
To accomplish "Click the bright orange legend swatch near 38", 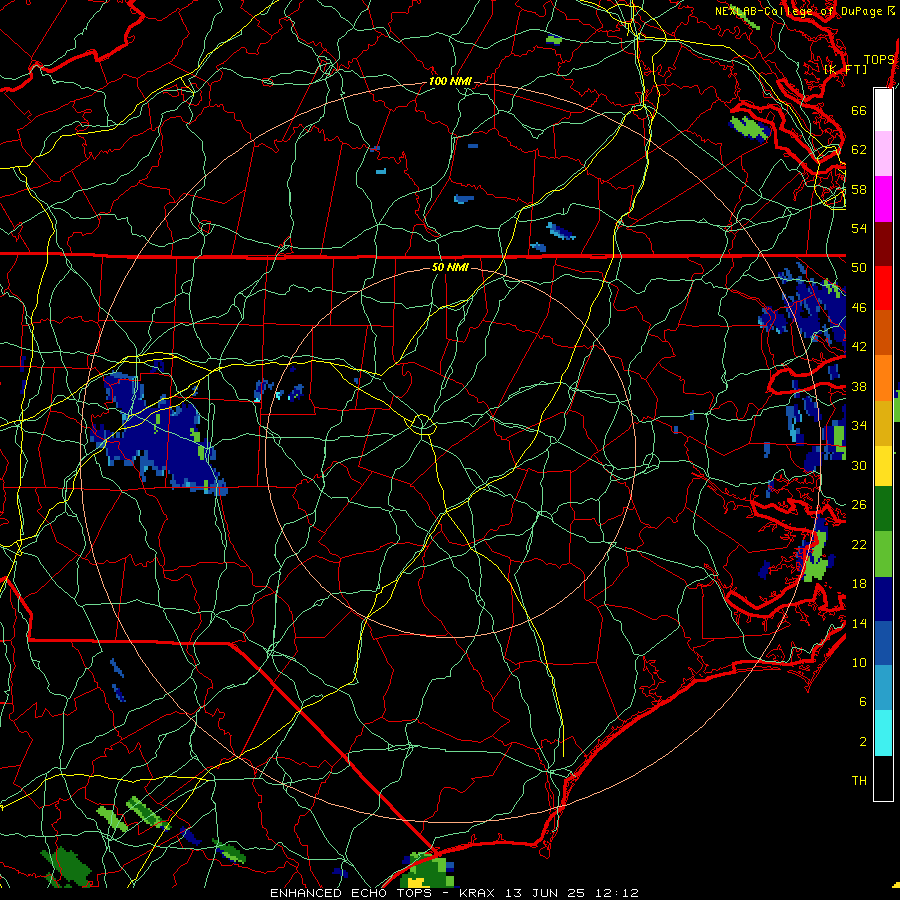I will click(x=883, y=378).
